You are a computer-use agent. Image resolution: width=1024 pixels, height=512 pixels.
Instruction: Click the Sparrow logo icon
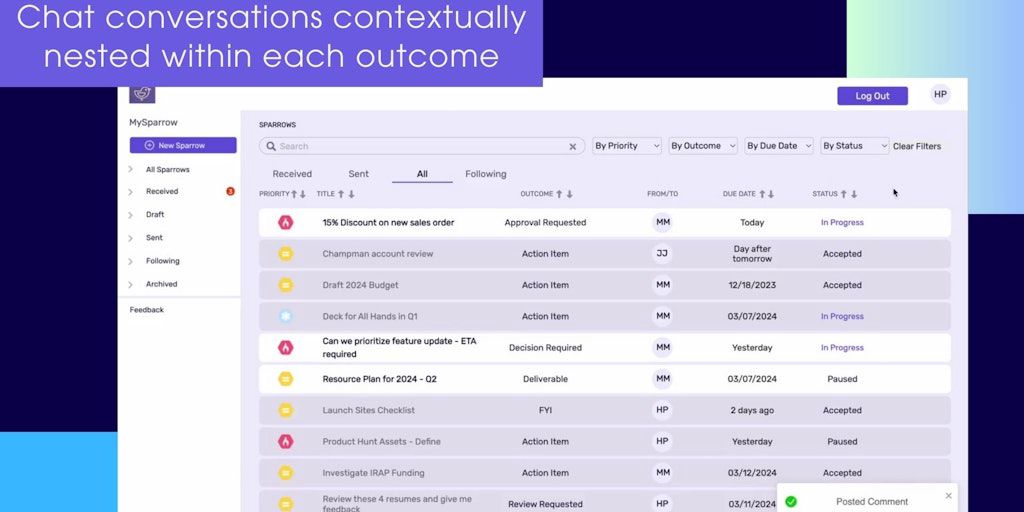143,94
